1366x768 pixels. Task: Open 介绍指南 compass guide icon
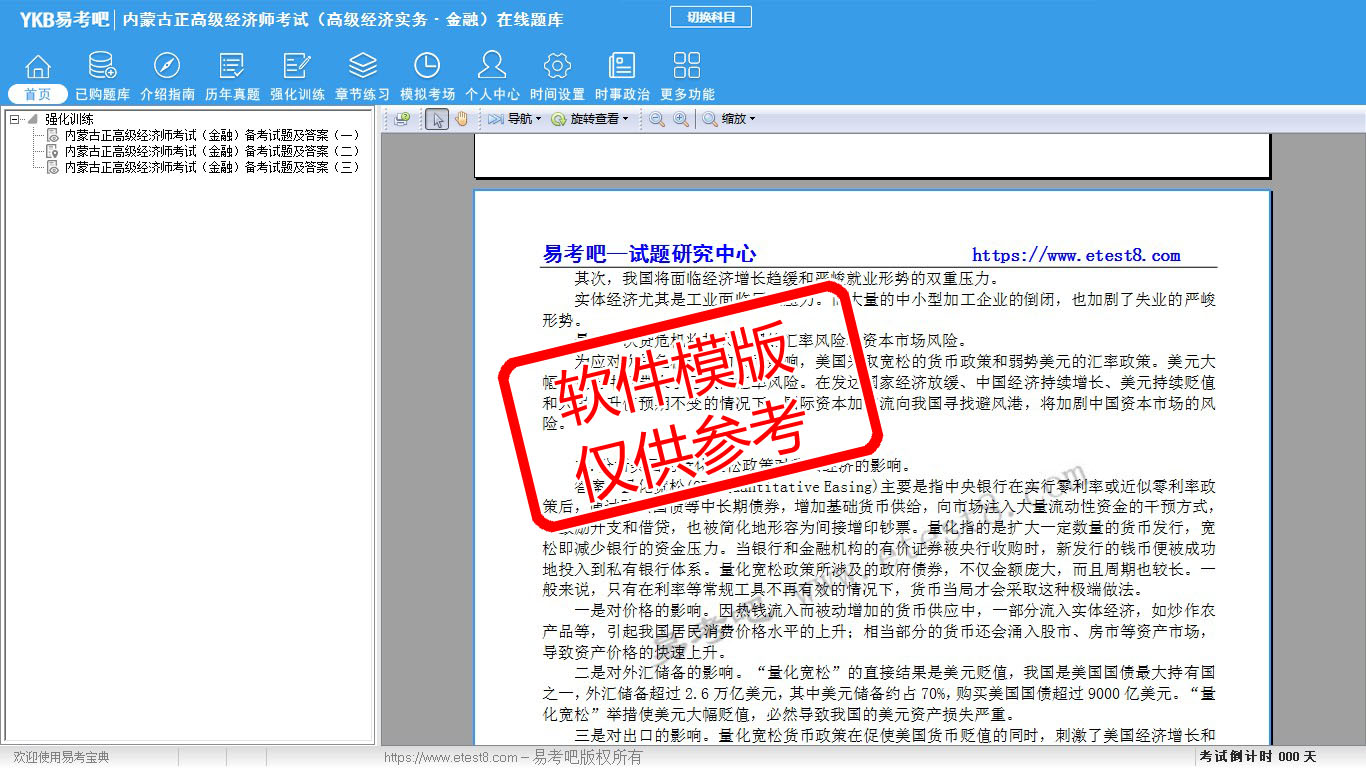(x=167, y=77)
